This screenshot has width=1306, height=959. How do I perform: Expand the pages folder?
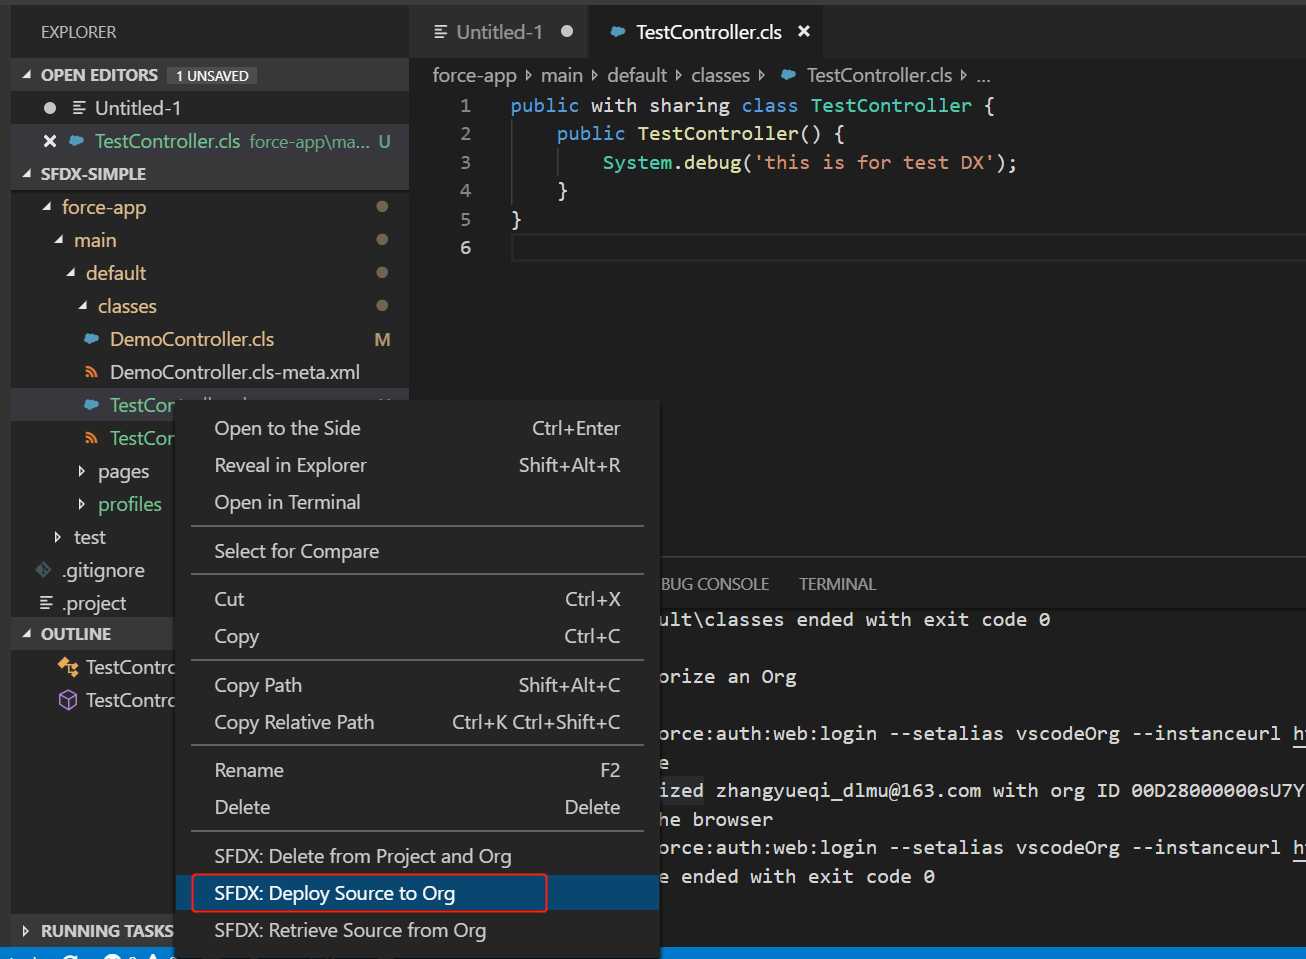coord(82,471)
